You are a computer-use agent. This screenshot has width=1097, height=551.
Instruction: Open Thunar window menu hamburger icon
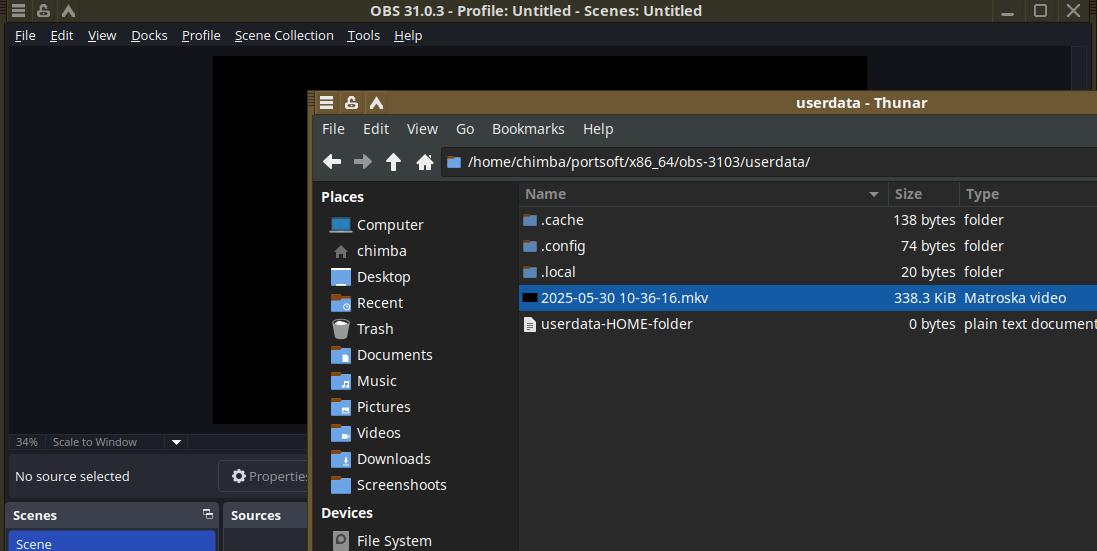(x=326, y=103)
